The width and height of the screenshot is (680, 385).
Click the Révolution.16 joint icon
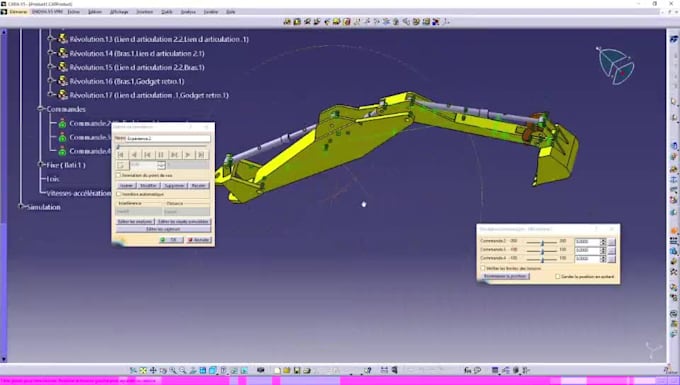tap(63, 81)
